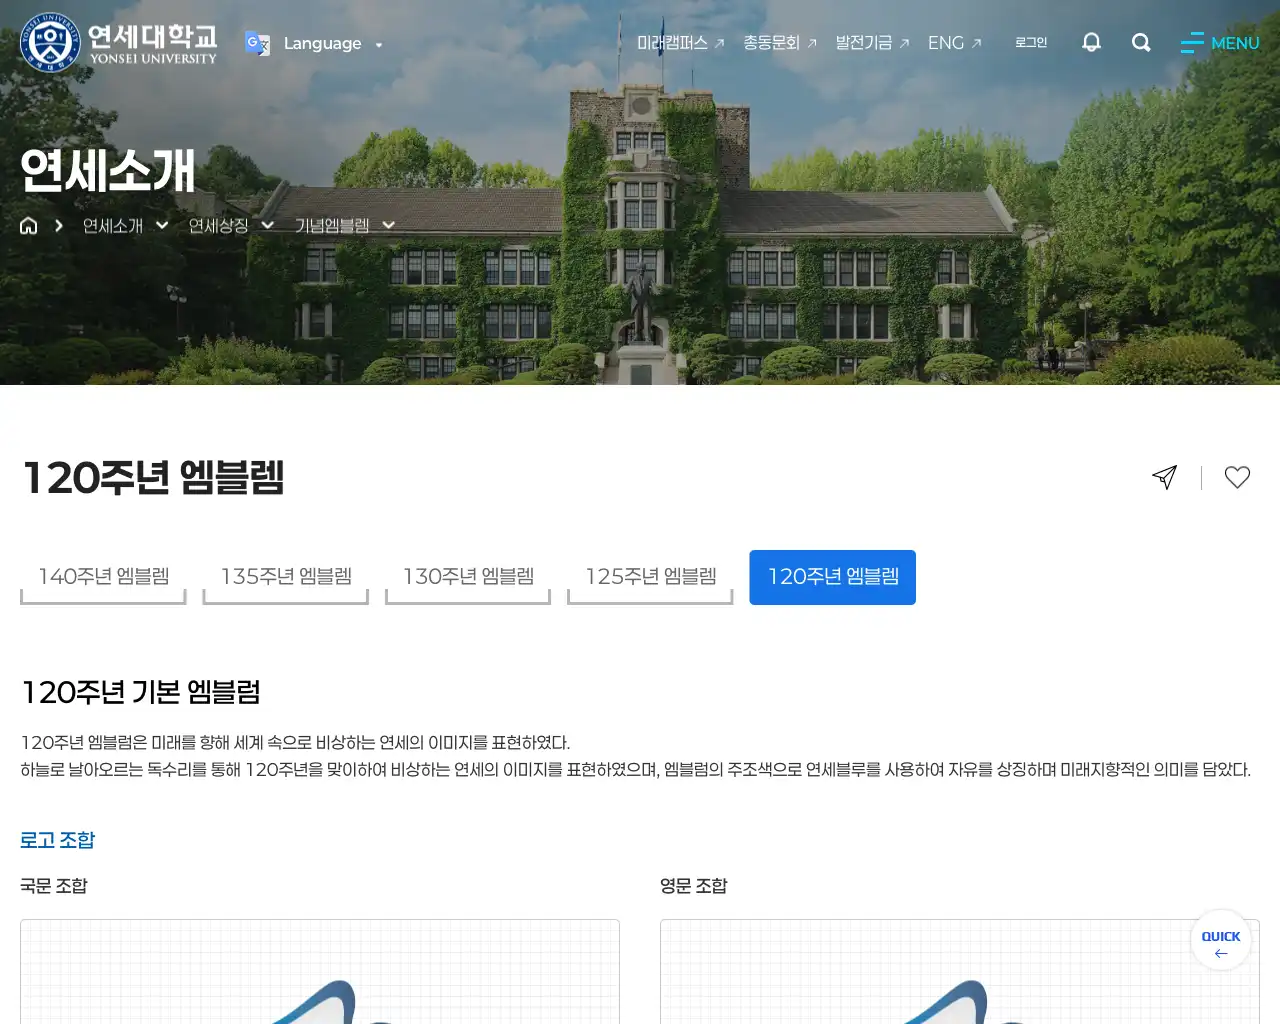This screenshot has height=1024, width=1280.
Task: Click the 국문 조합 emblem image
Action: [x=320, y=972]
